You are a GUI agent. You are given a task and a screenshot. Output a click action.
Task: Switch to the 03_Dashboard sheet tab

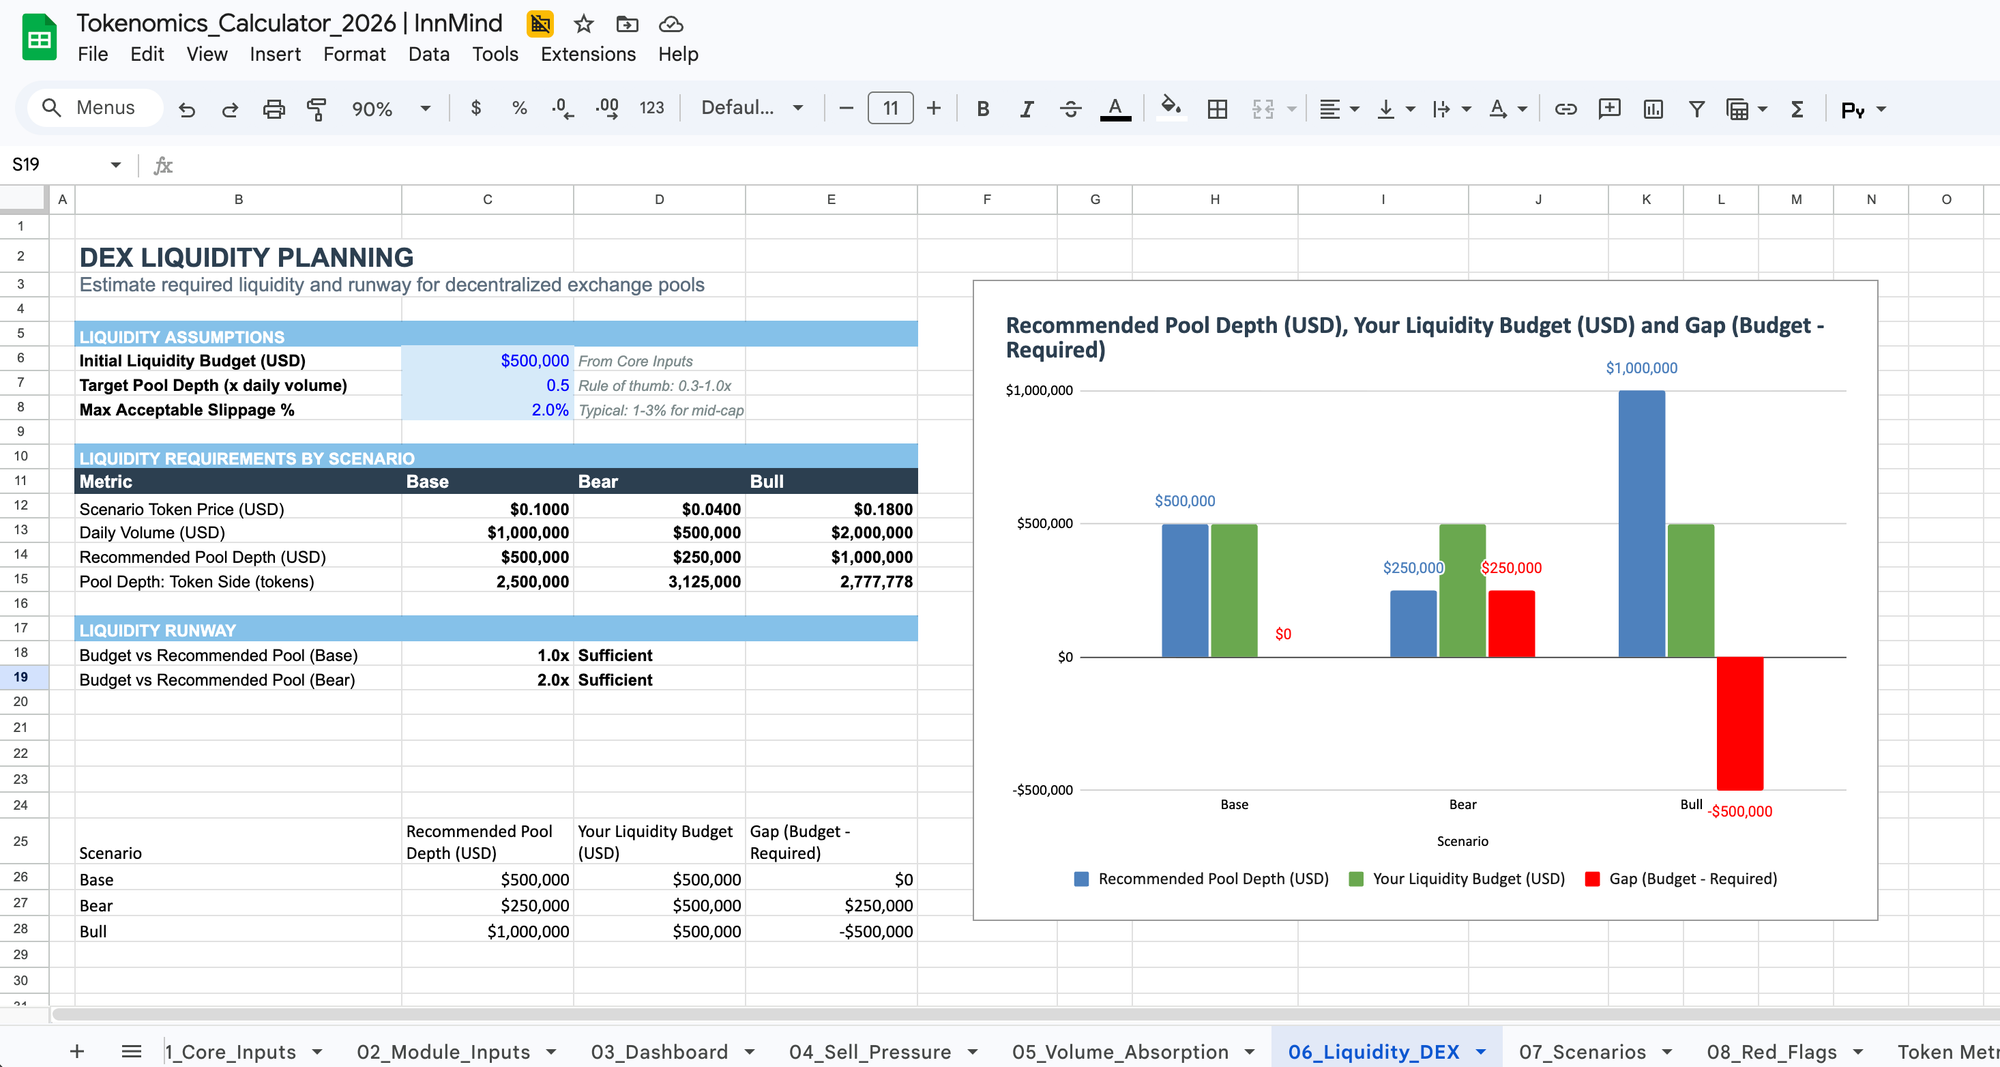[659, 1051]
